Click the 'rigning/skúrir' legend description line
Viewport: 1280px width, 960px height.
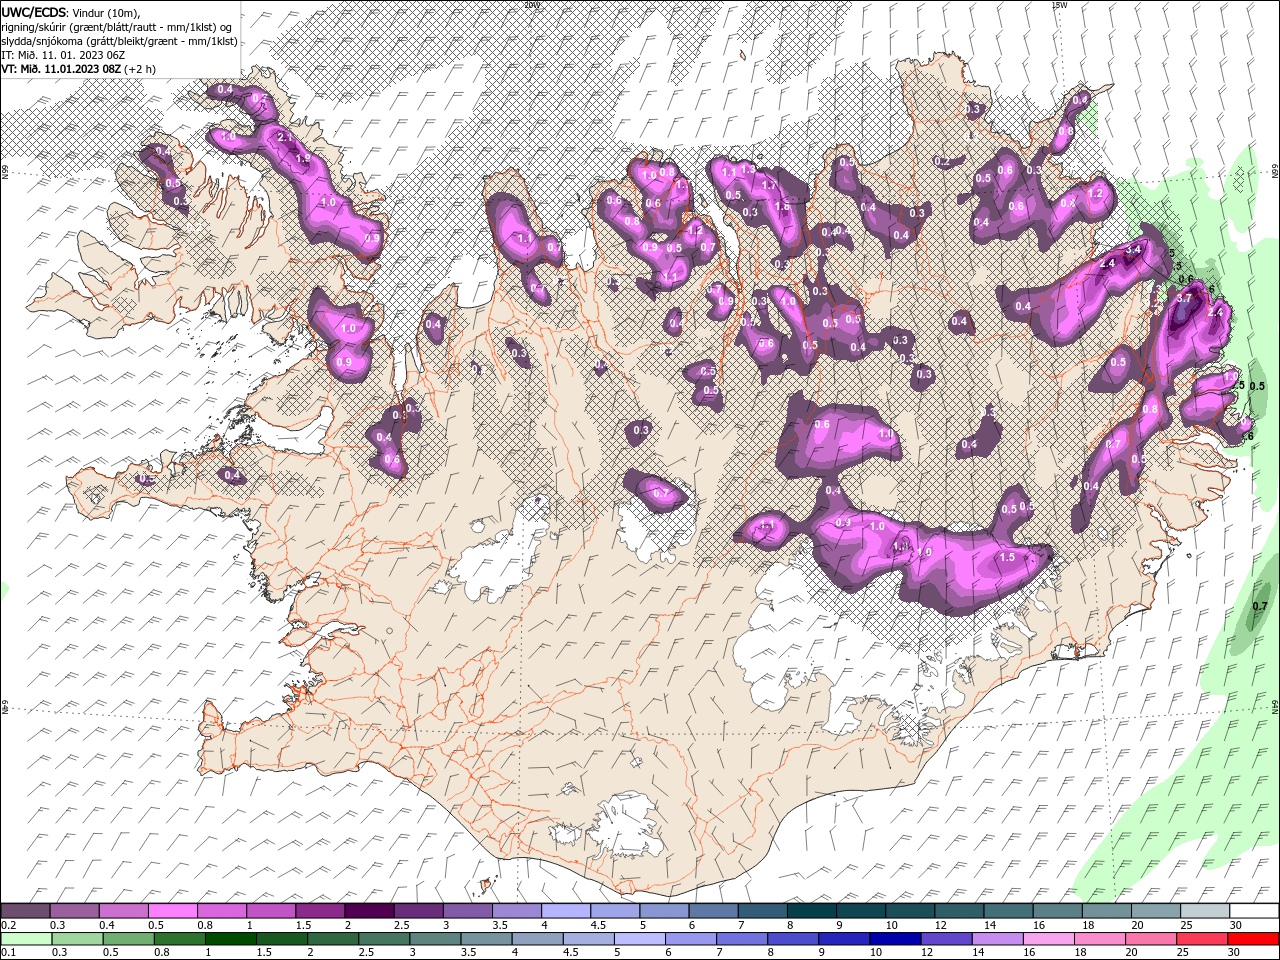click(116, 27)
